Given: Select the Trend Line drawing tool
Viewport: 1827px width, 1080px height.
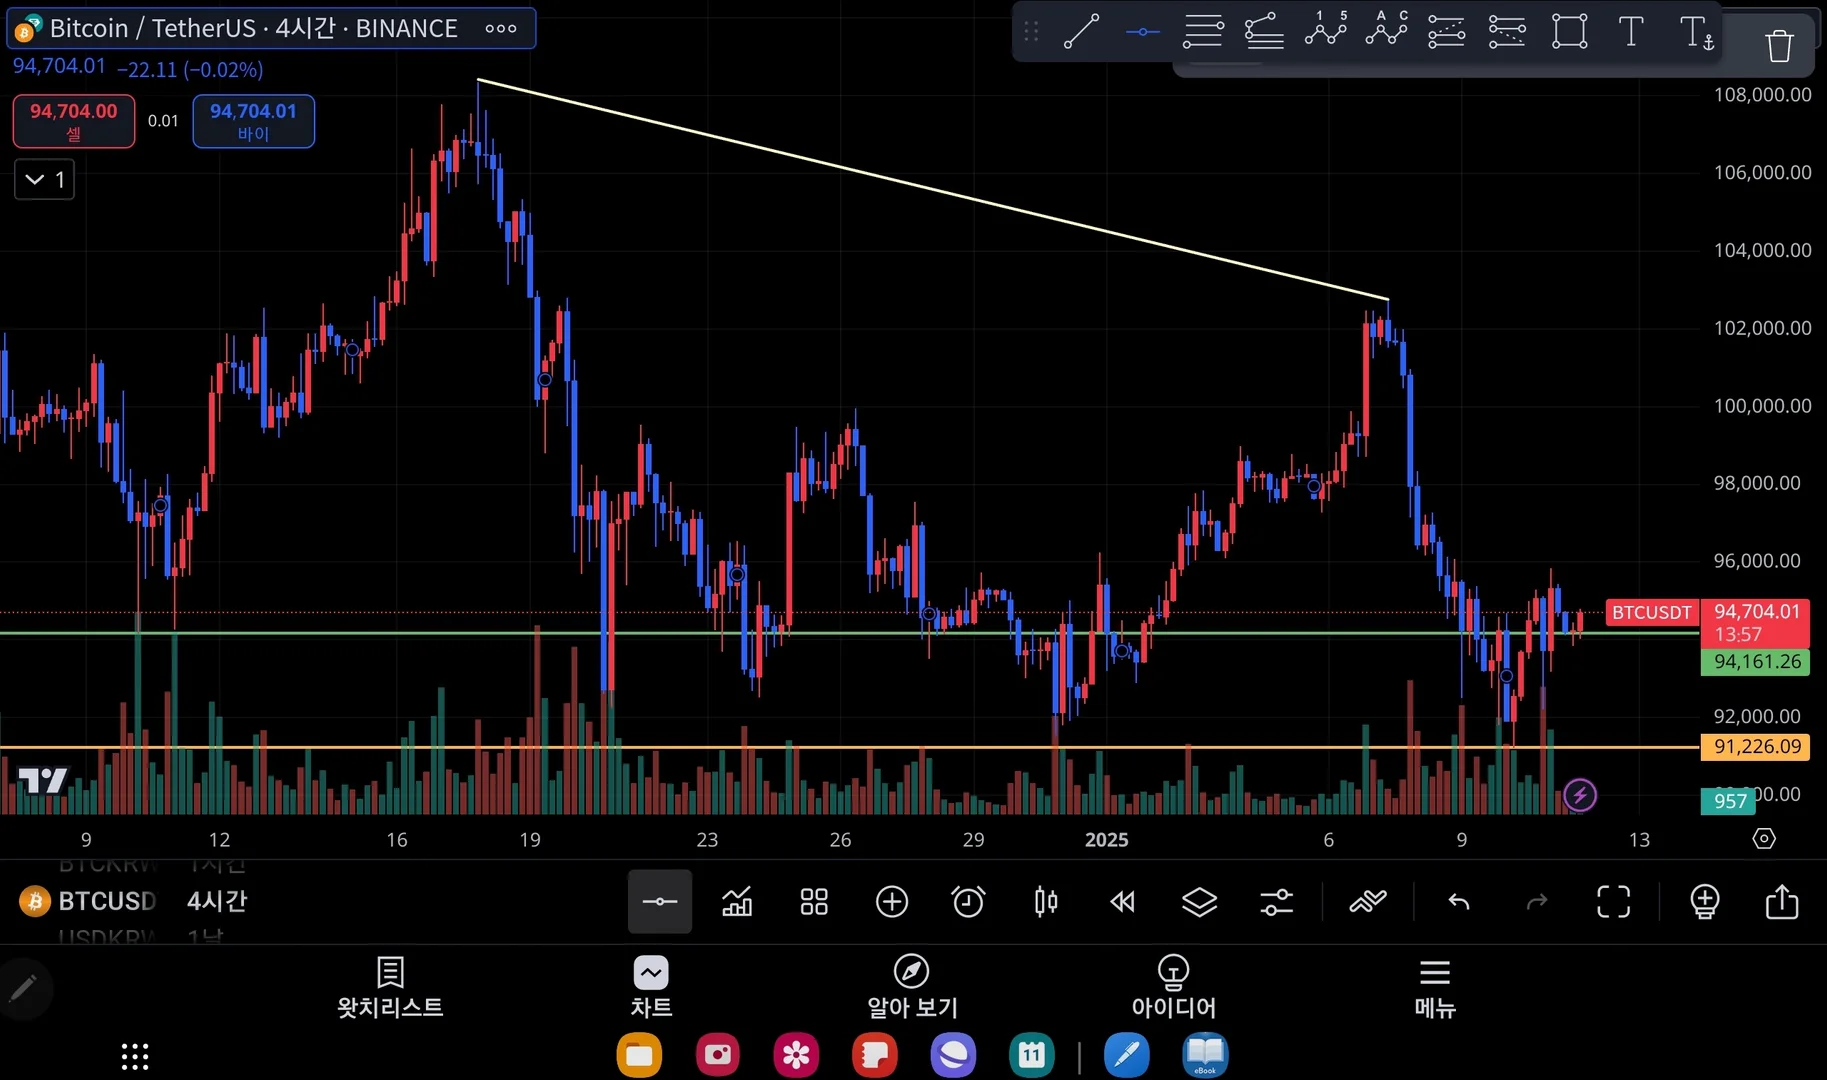Looking at the screenshot, I should 1081,32.
